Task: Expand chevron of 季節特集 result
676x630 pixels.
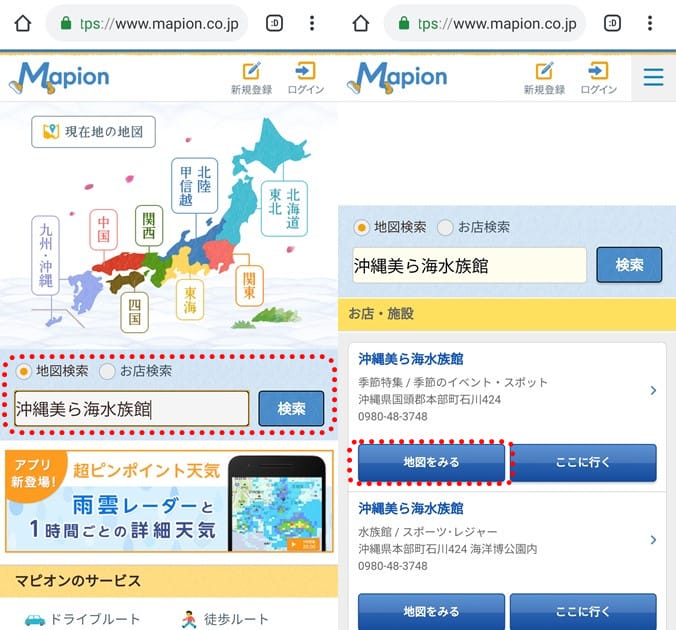Action: [653, 390]
